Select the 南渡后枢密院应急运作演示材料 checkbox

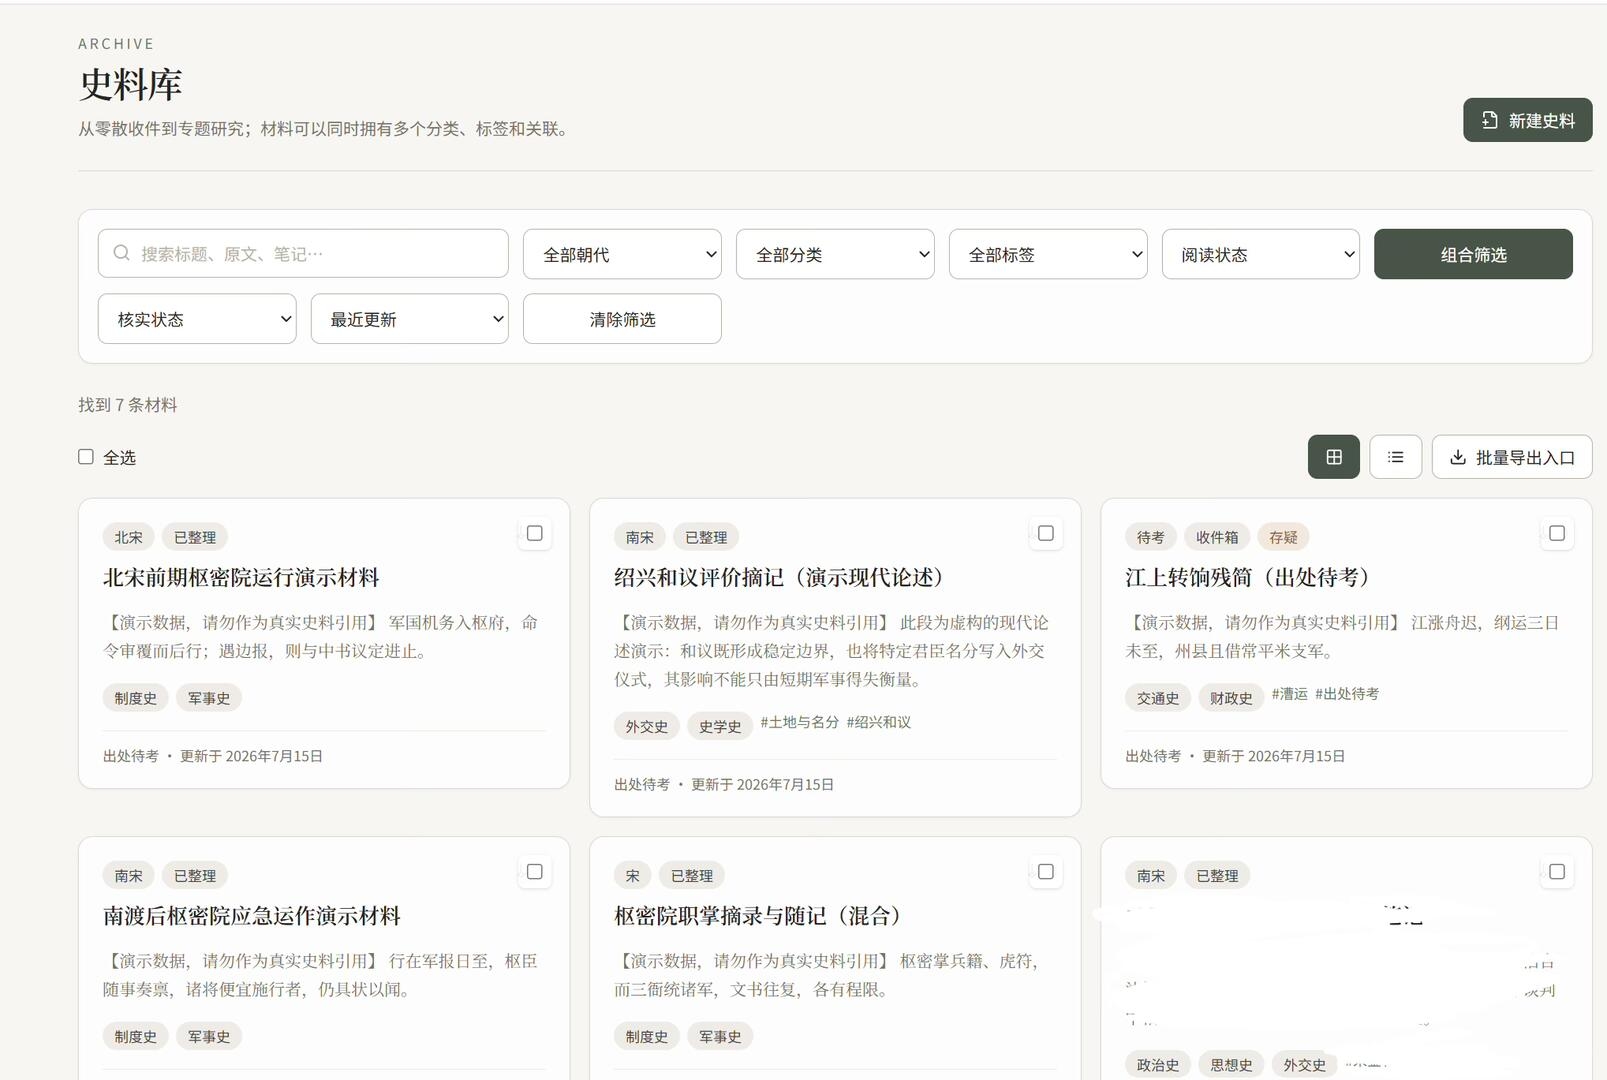click(x=535, y=872)
